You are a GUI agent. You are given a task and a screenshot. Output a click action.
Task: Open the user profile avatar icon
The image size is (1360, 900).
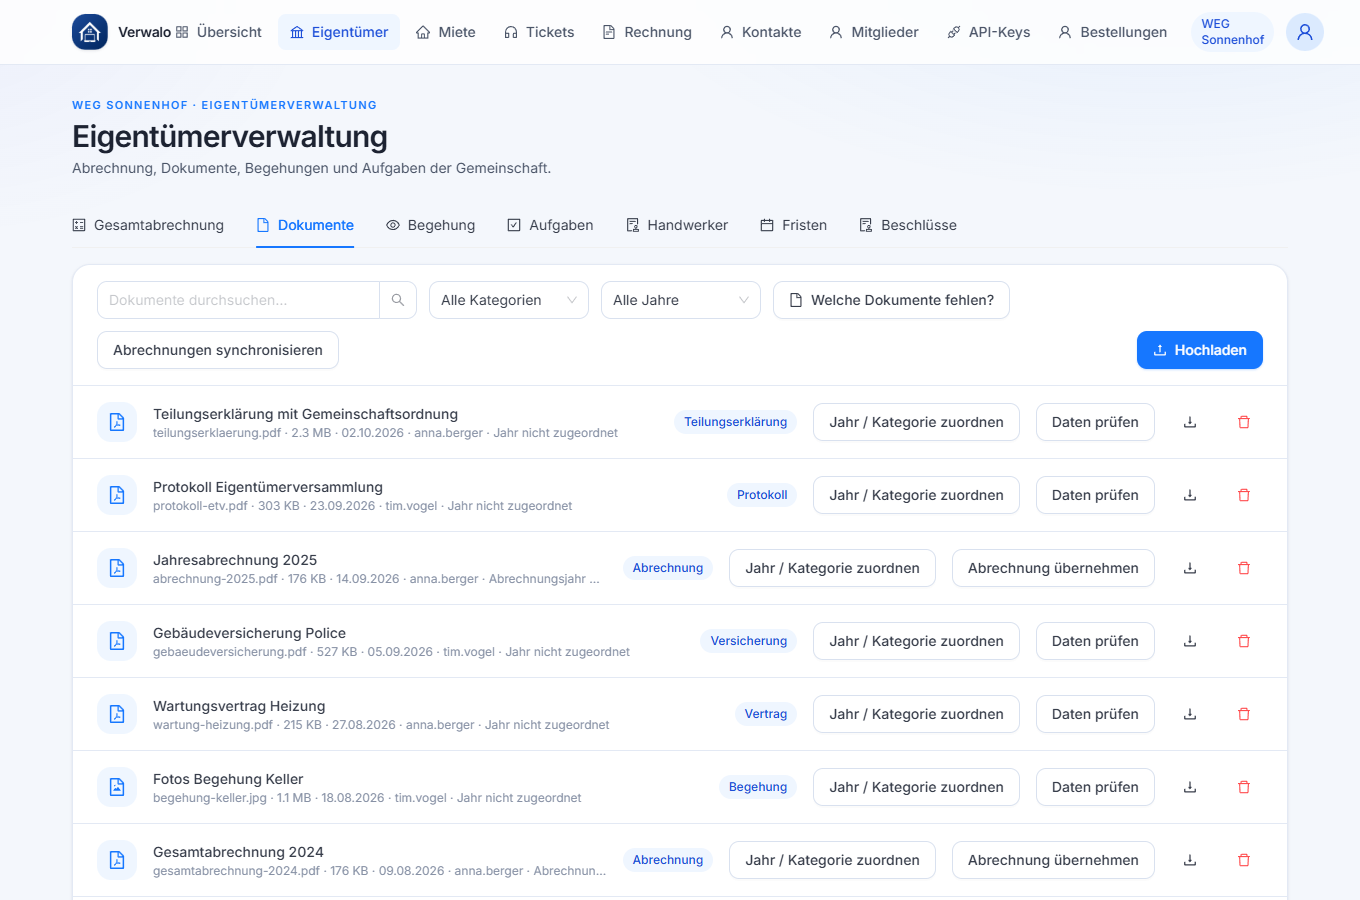click(x=1305, y=32)
